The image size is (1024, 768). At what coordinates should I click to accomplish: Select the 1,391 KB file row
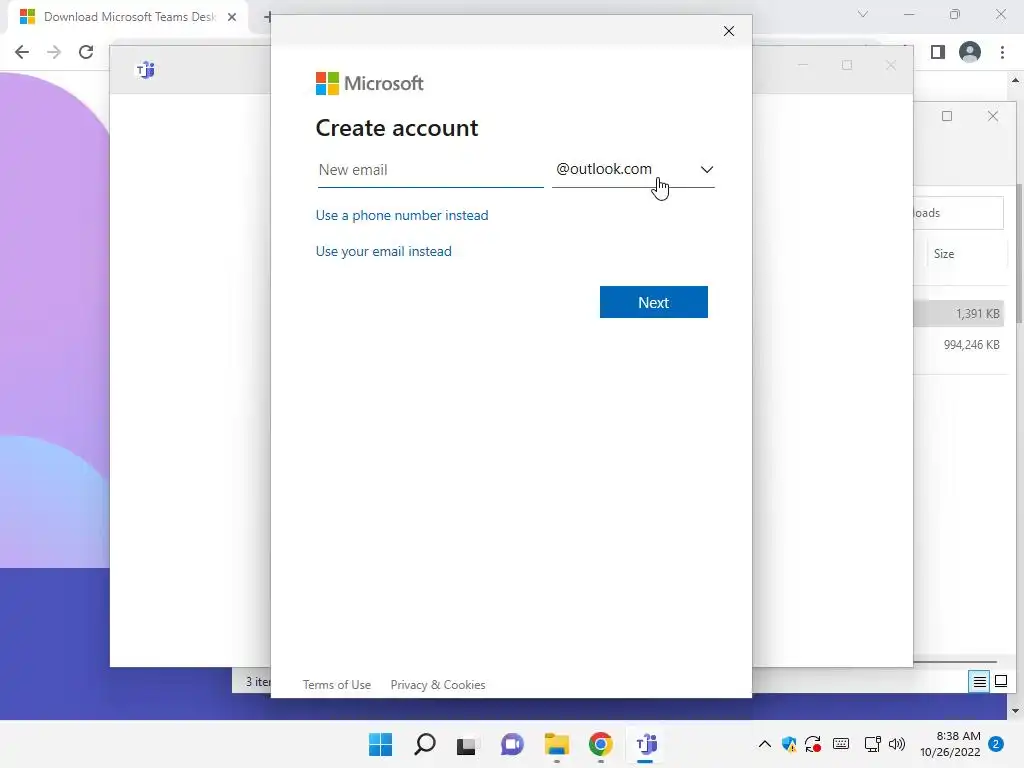pos(960,313)
